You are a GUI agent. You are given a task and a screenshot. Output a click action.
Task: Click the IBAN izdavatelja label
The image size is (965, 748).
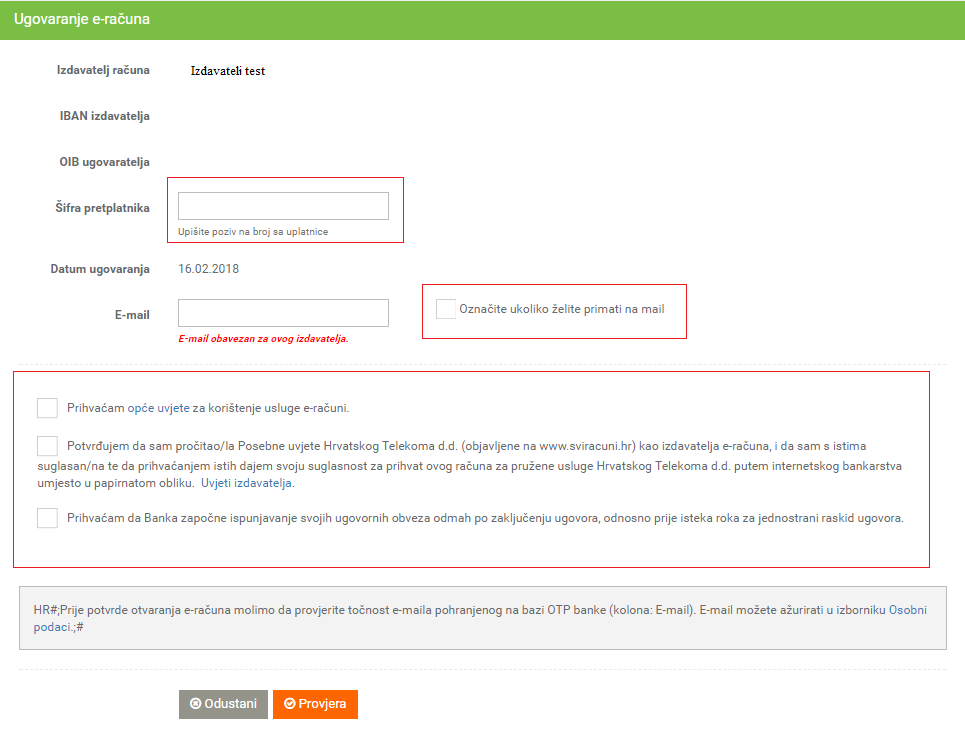tap(105, 116)
